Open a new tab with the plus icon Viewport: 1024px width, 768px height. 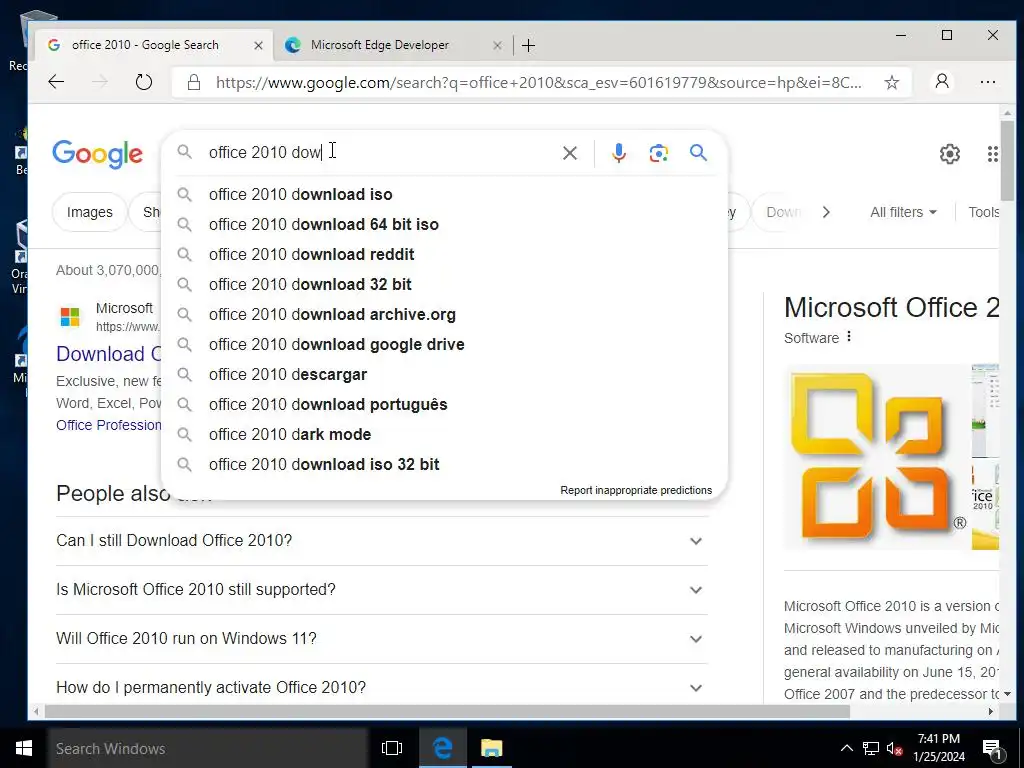coord(528,45)
